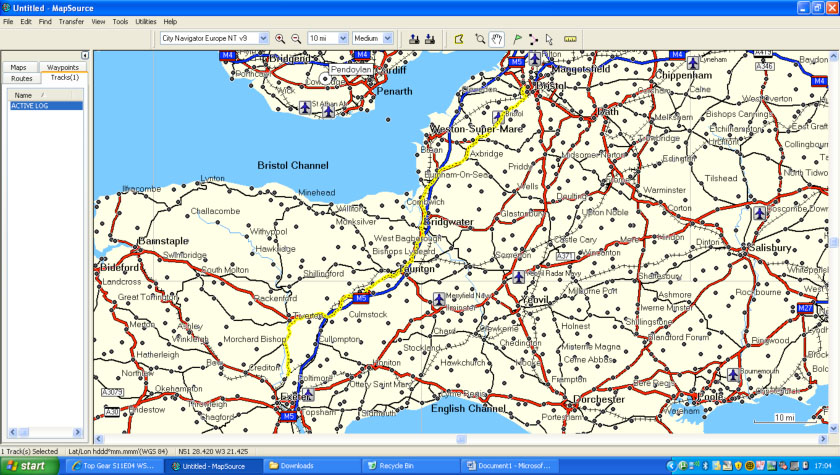Click the M5 shield near Taunton
This screenshot has height=475, width=840.
coord(361,298)
